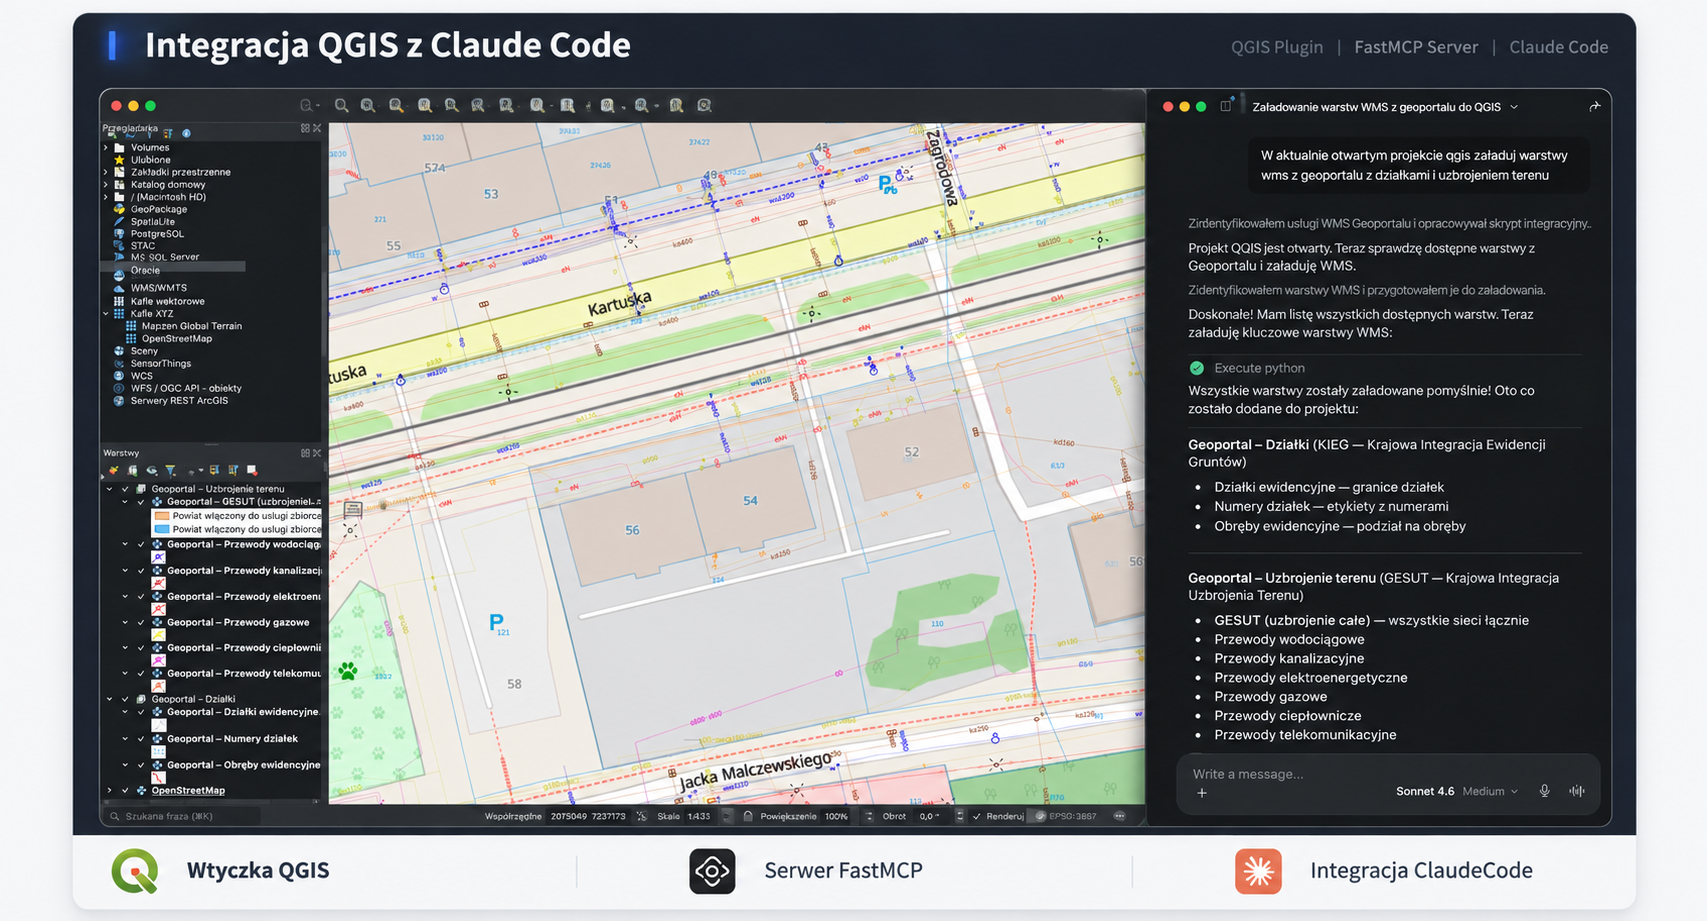Screen dimensions: 1707x921
Task: Open the Medium effort dropdown
Action: click(1490, 791)
